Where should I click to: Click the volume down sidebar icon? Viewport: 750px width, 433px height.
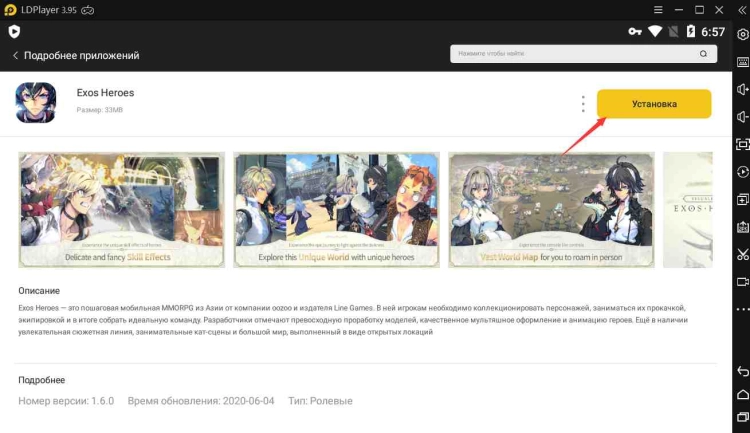pyautogui.click(x=742, y=117)
